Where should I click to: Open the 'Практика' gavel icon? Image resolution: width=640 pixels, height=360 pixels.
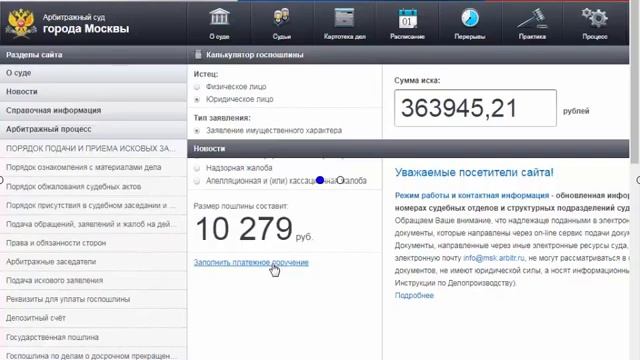(x=532, y=17)
